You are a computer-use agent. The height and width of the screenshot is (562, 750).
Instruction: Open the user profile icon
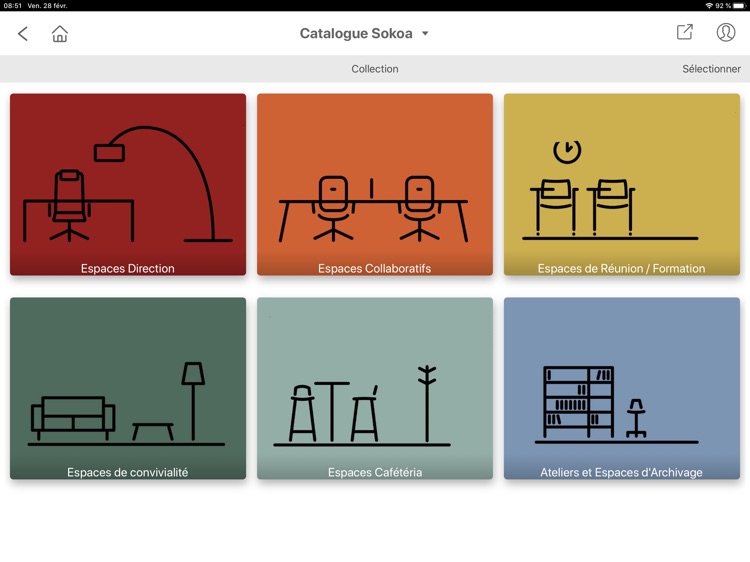point(725,33)
